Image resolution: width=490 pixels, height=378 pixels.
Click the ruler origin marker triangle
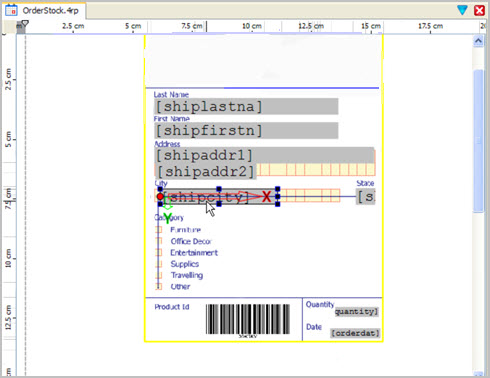25,23
